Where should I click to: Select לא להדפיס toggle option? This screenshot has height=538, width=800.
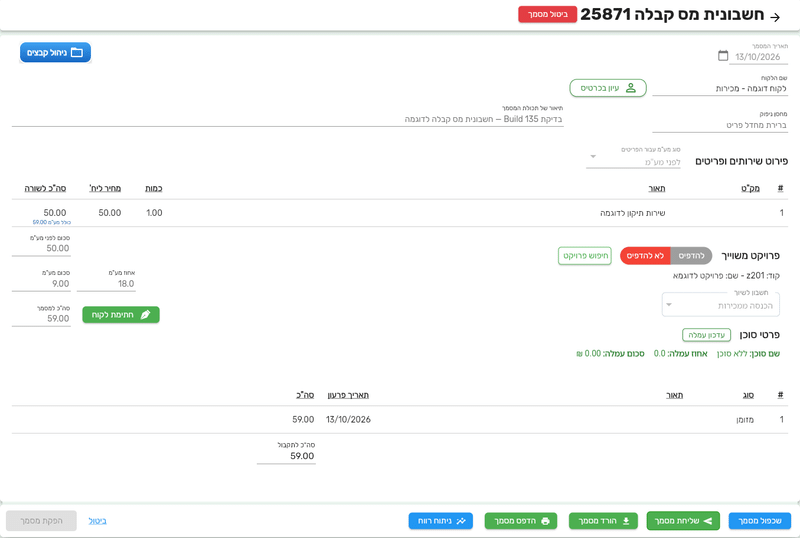point(645,256)
